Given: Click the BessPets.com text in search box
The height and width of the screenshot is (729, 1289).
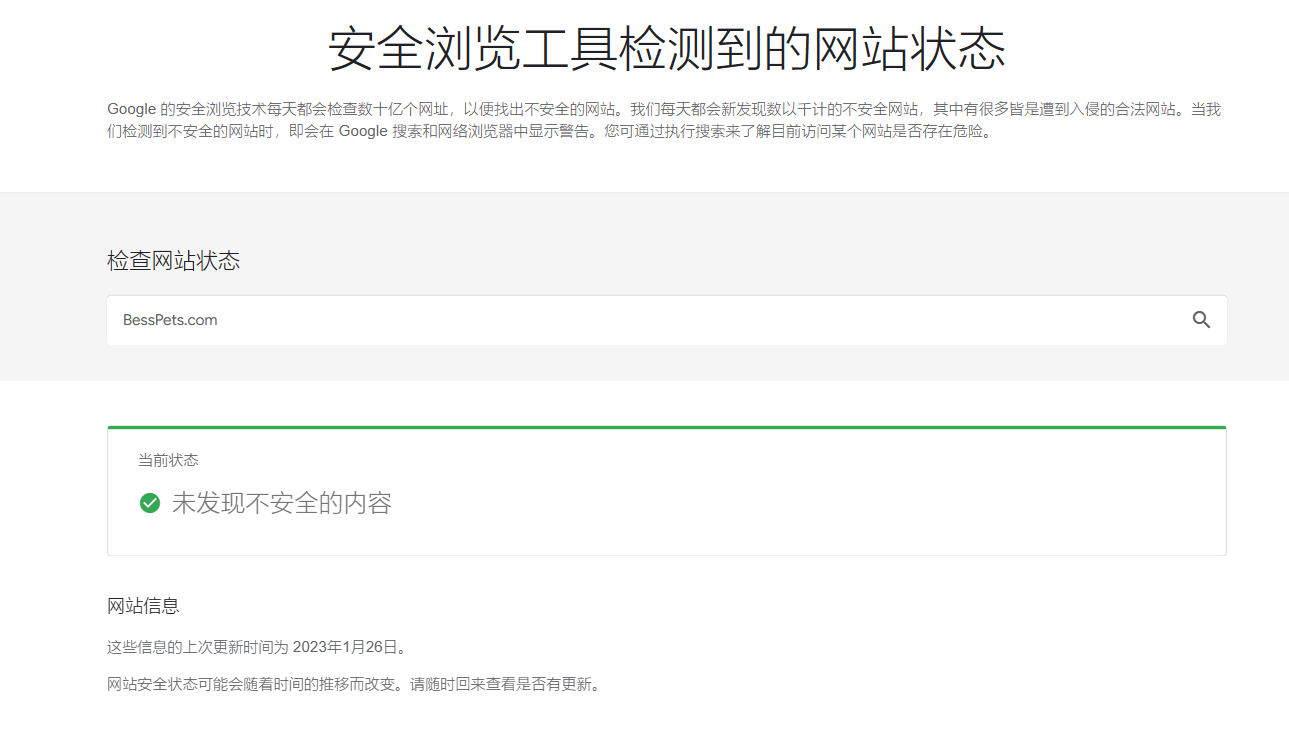Looking at the screenshot, I should pos(170,320).
